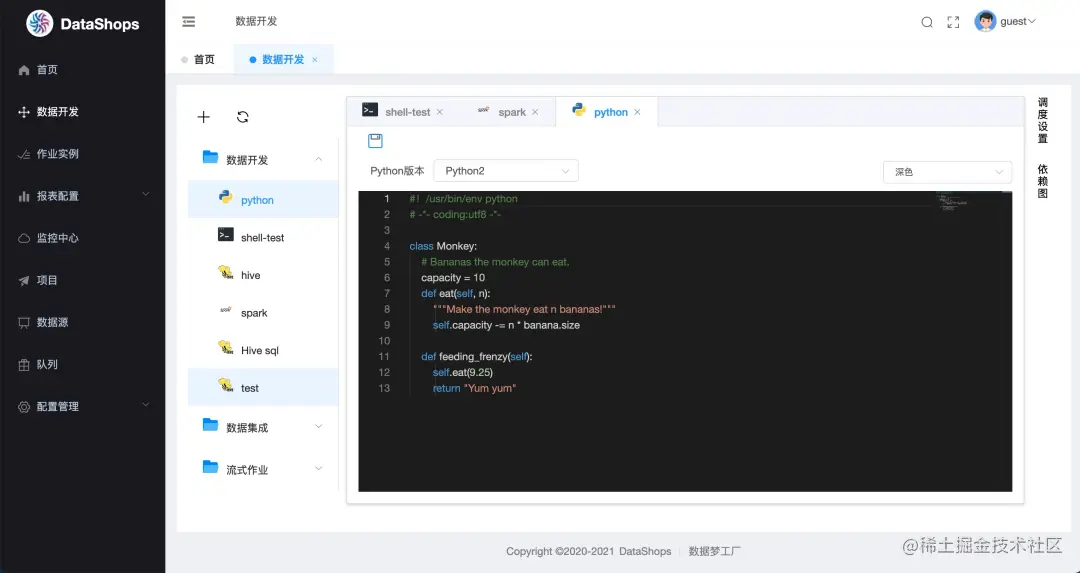1080x573 pixels.
Task: Click the 项目 paper plane icon
Action: (x=24, y=280)
